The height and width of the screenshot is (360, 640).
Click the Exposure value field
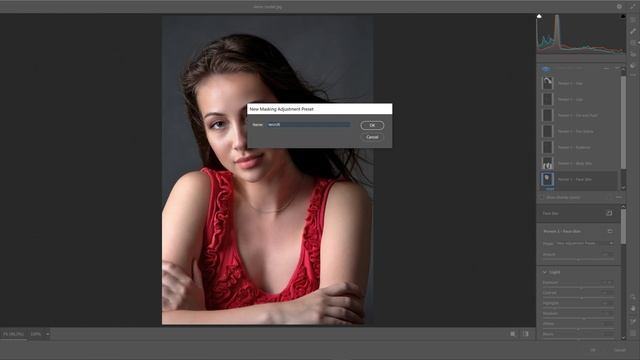607,282
